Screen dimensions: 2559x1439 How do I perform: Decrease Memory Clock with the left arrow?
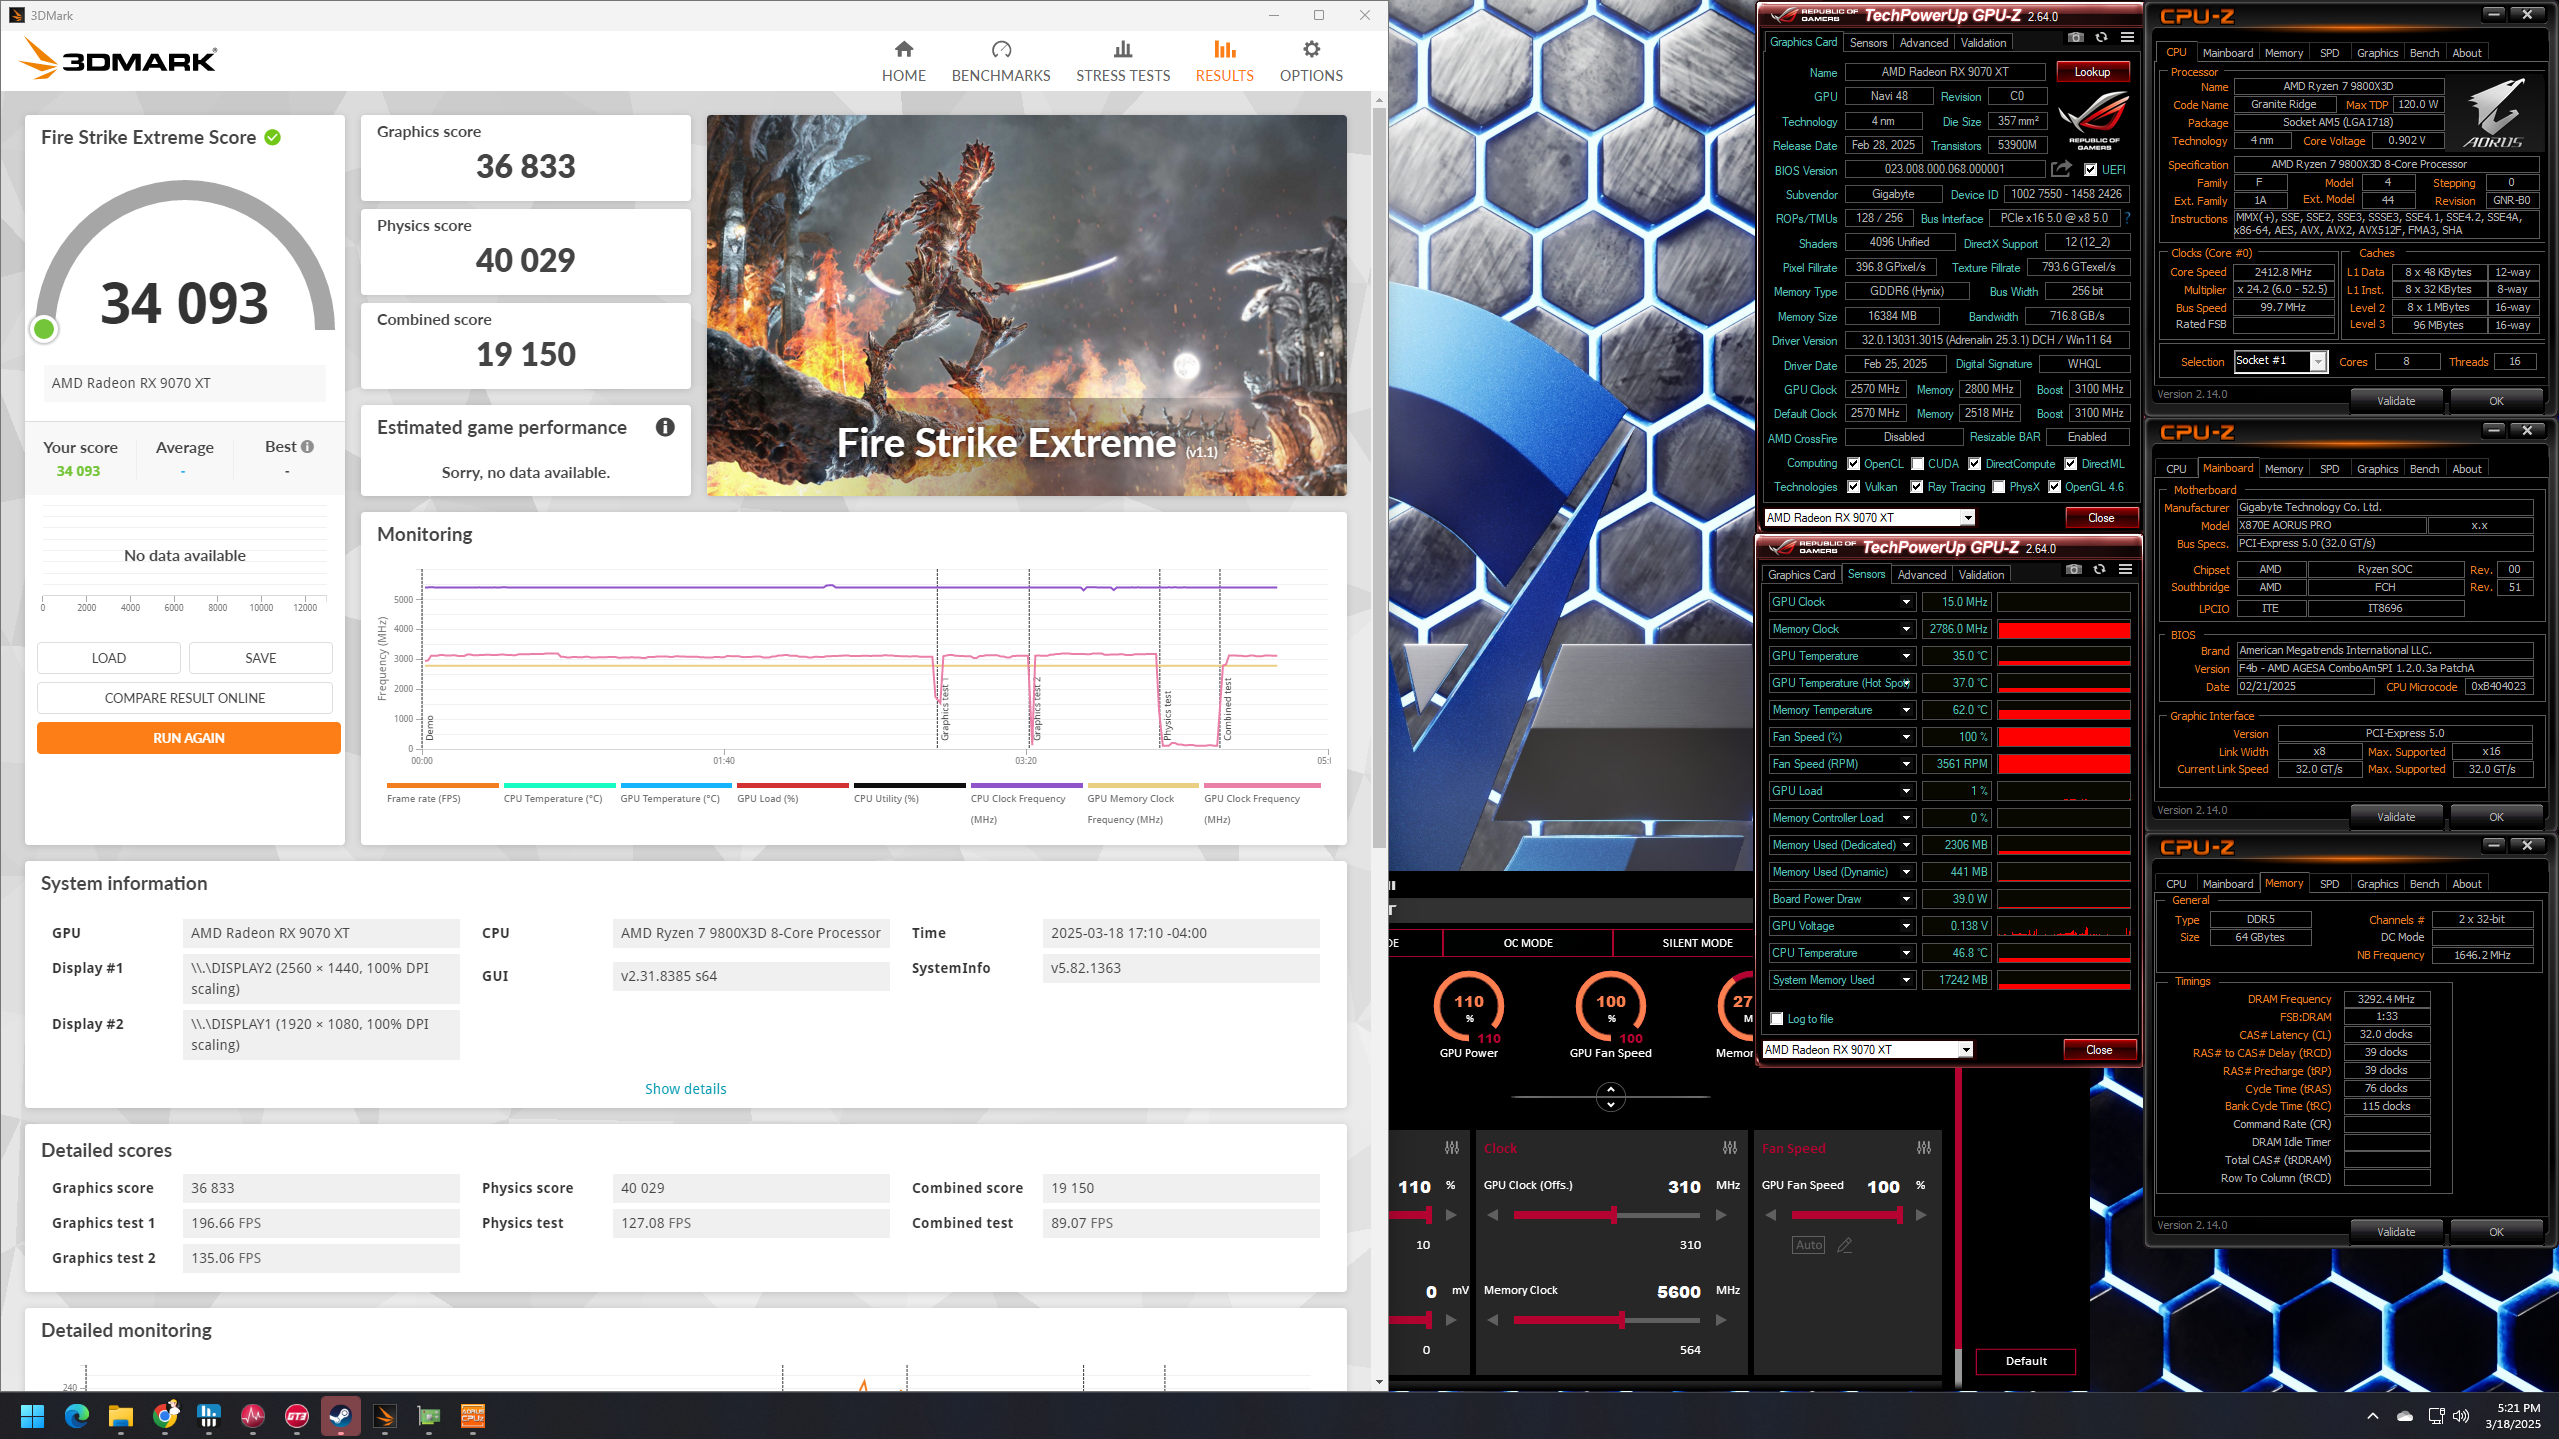(x=1493, y=1320)
